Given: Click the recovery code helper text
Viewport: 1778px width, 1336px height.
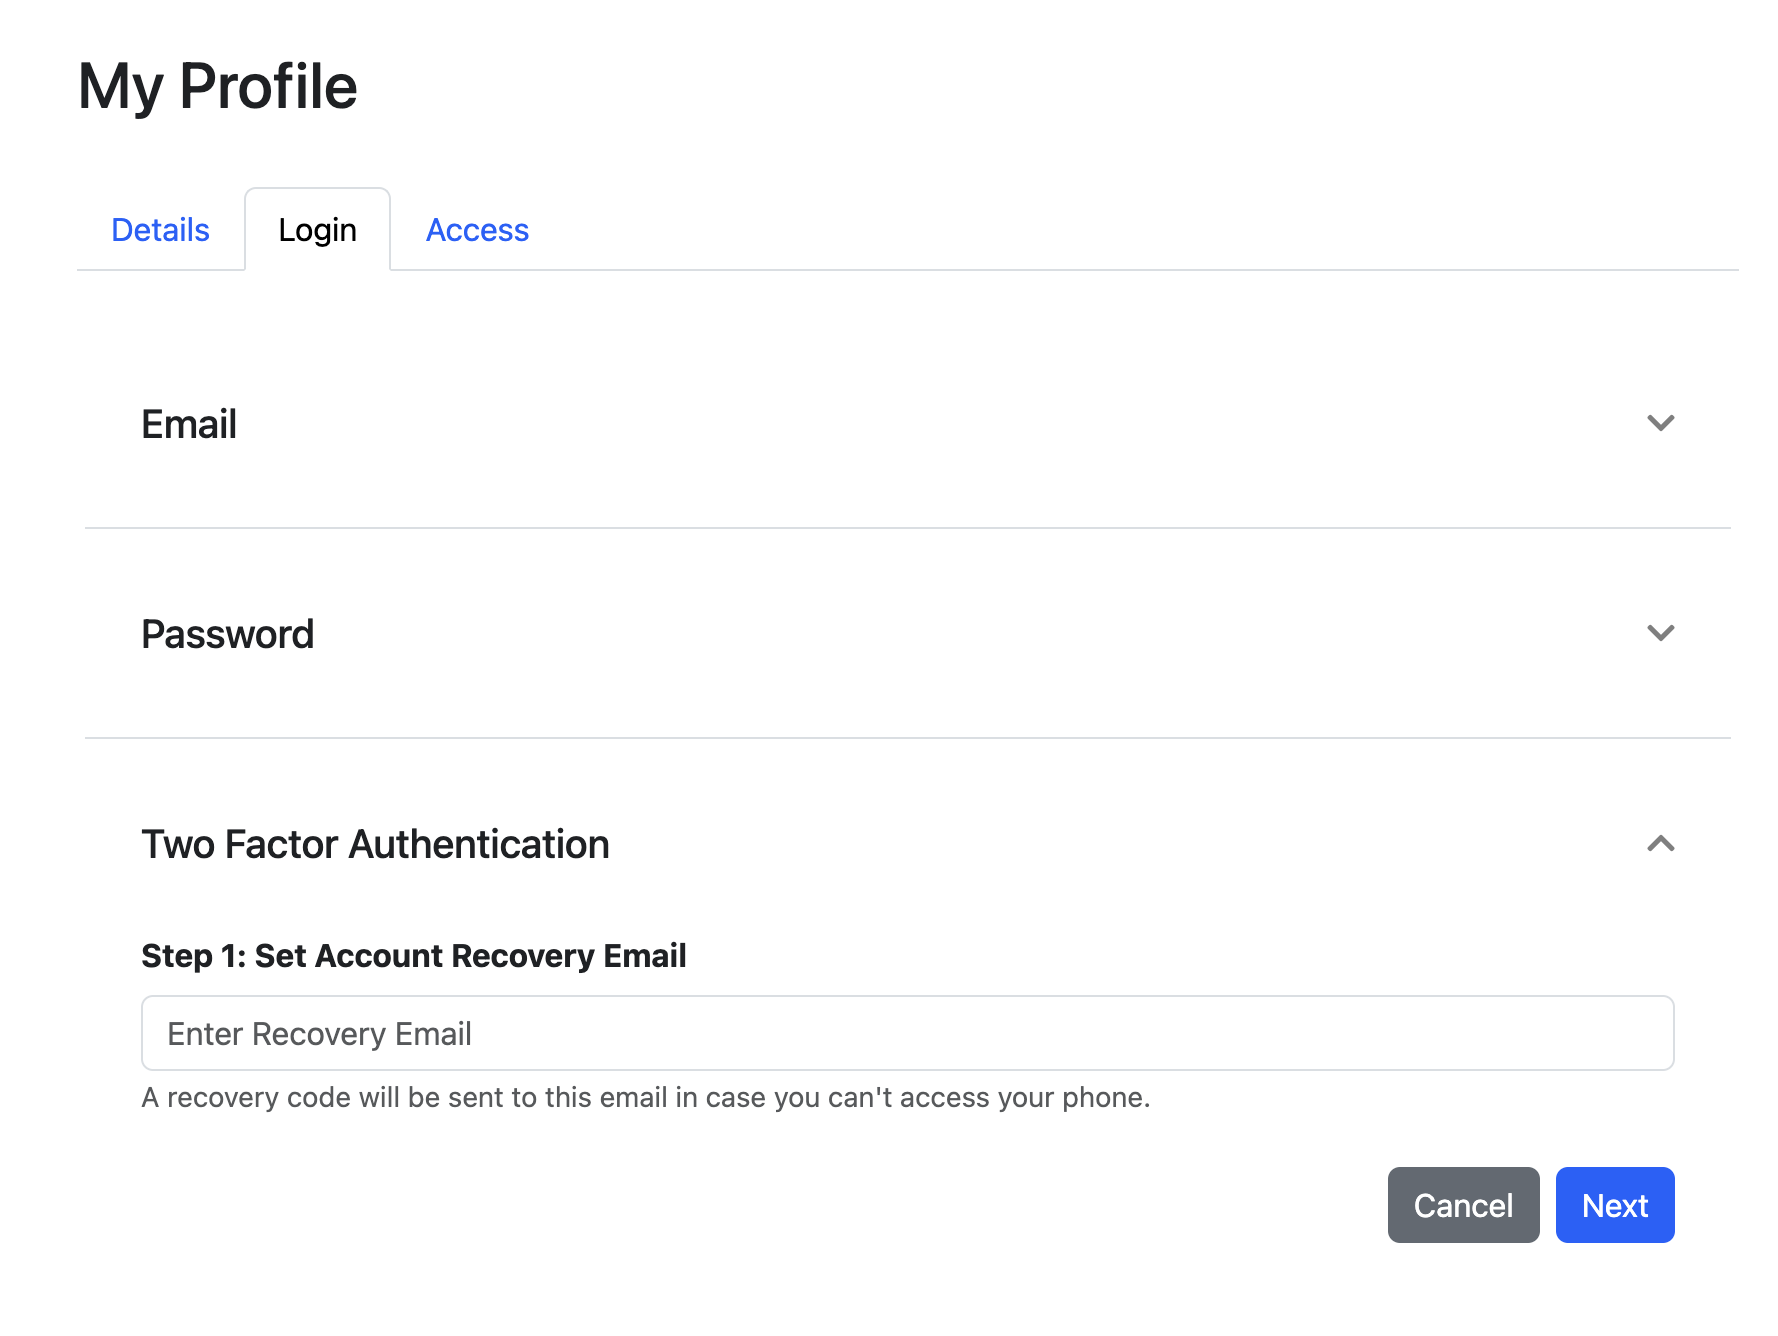Looking at the screenshot, I should (646, 1098).
